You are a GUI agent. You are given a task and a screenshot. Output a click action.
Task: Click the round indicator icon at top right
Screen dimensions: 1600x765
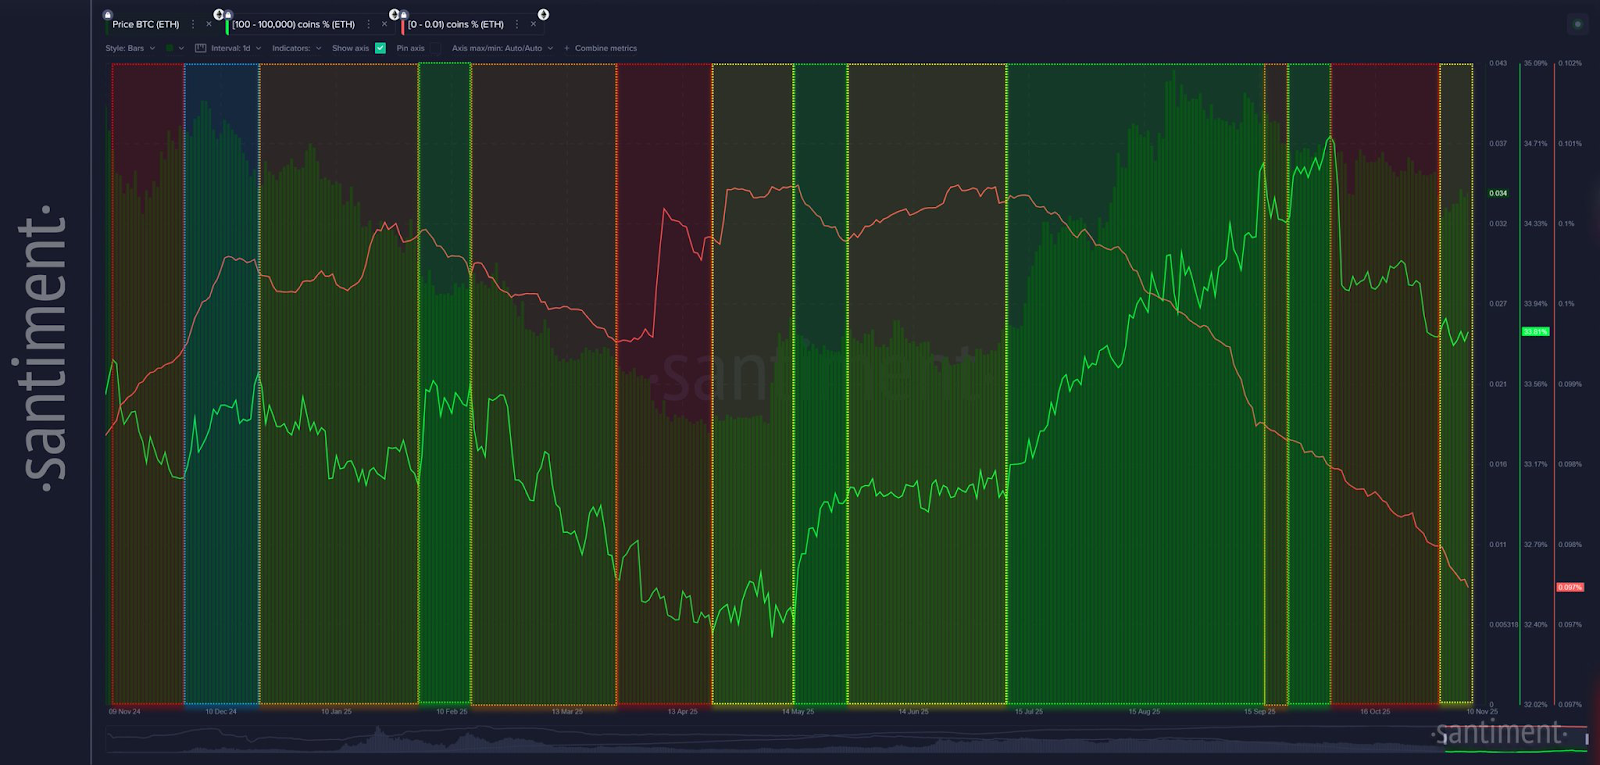[1578, 24]
